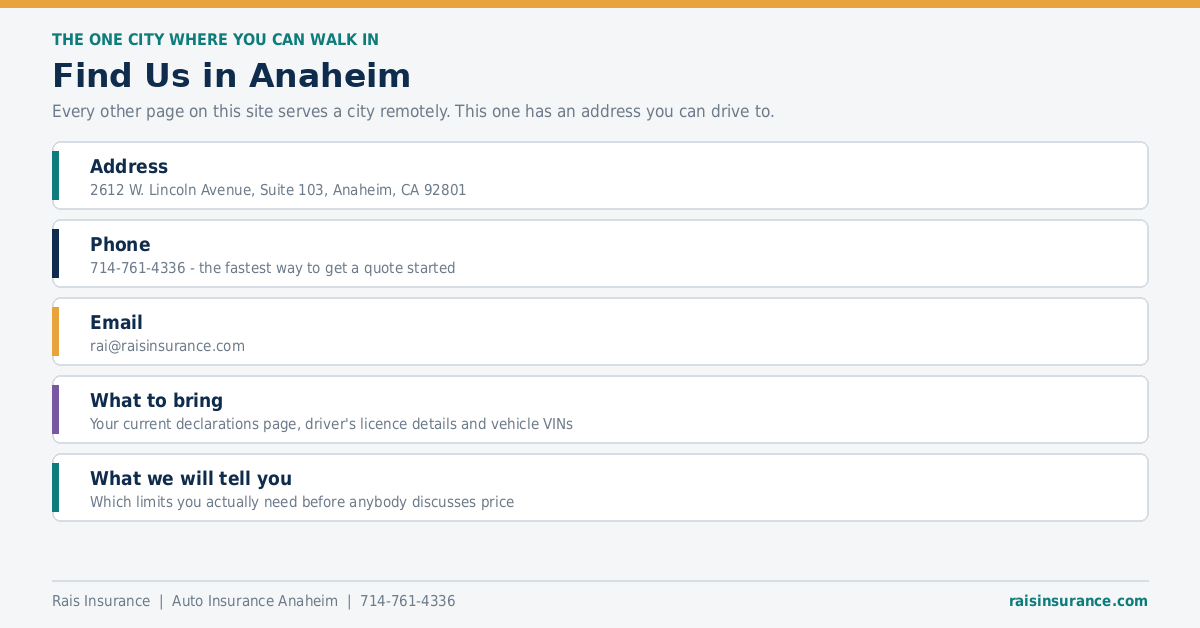Click the orange accent bar on the Email card

(56, 332)
